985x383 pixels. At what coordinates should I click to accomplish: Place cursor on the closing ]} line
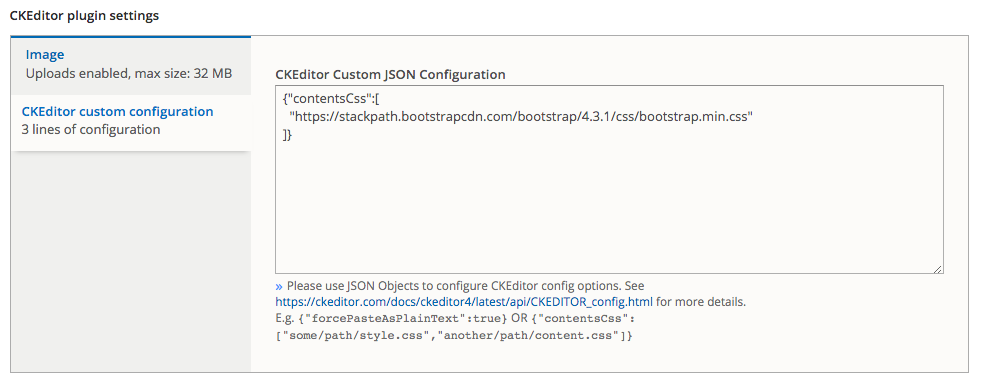pos(287,134)
